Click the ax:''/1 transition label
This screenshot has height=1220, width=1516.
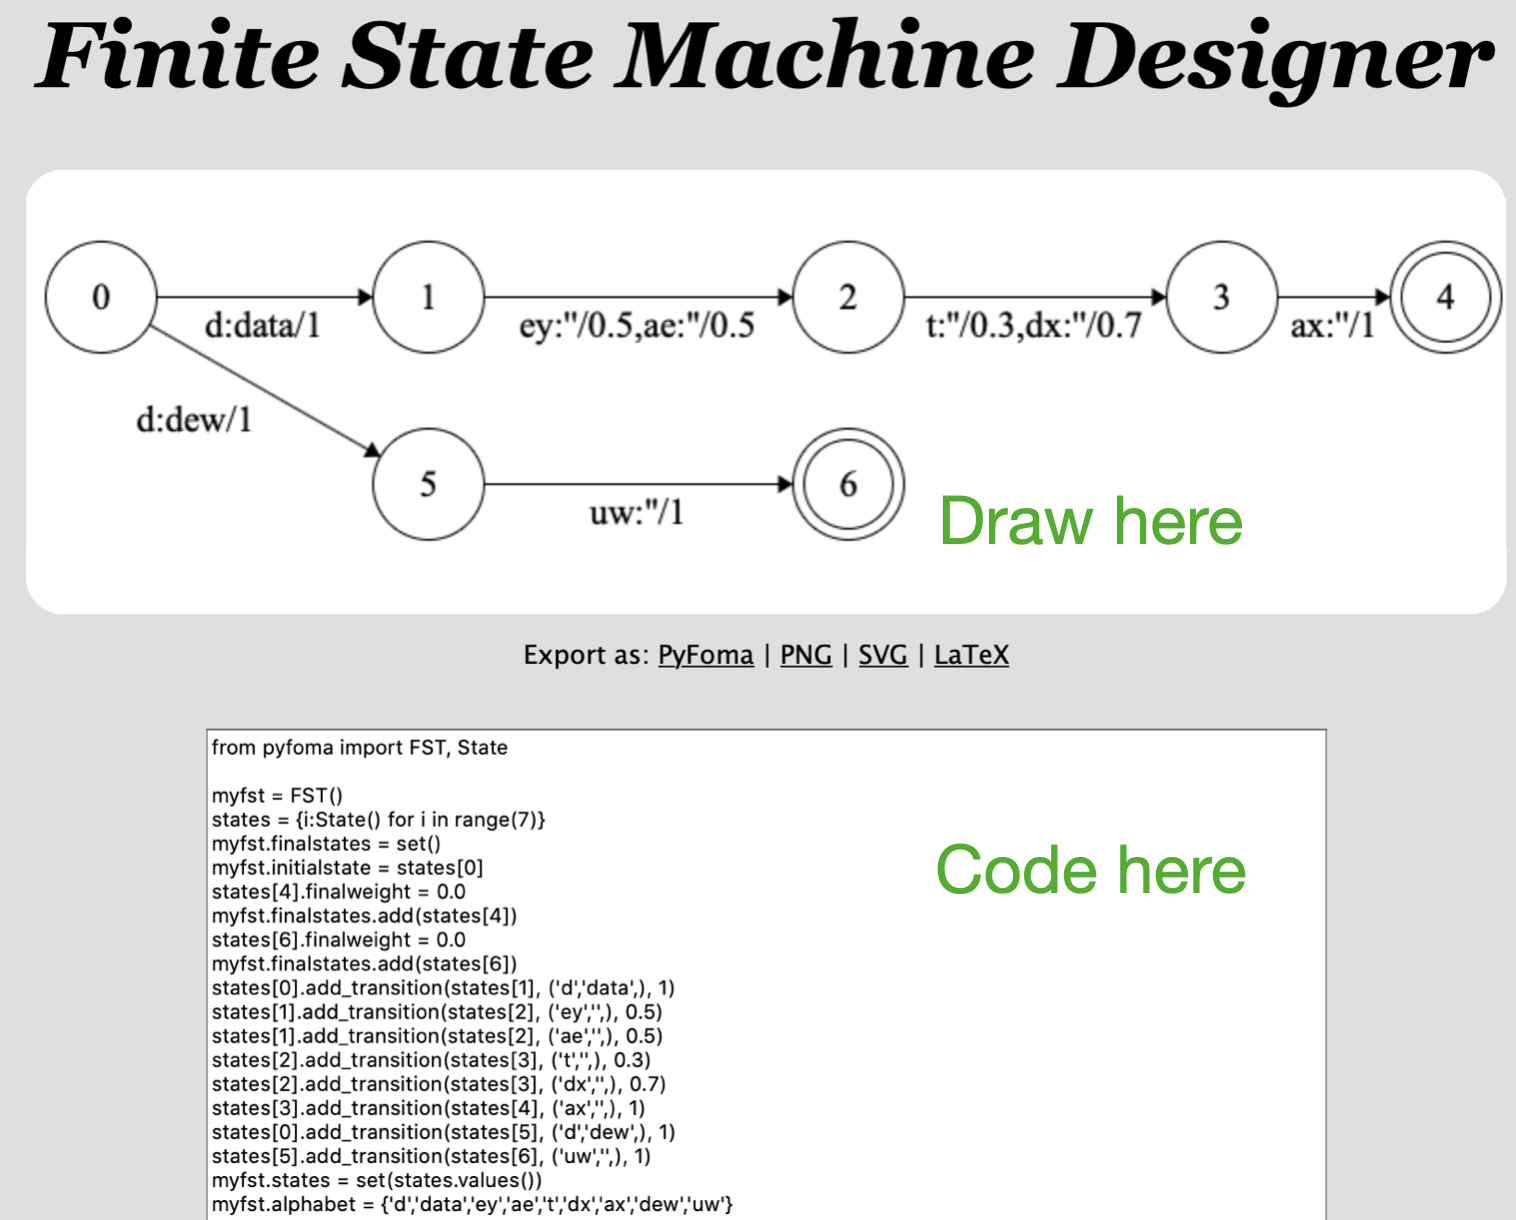click(x=1333, y=325)
